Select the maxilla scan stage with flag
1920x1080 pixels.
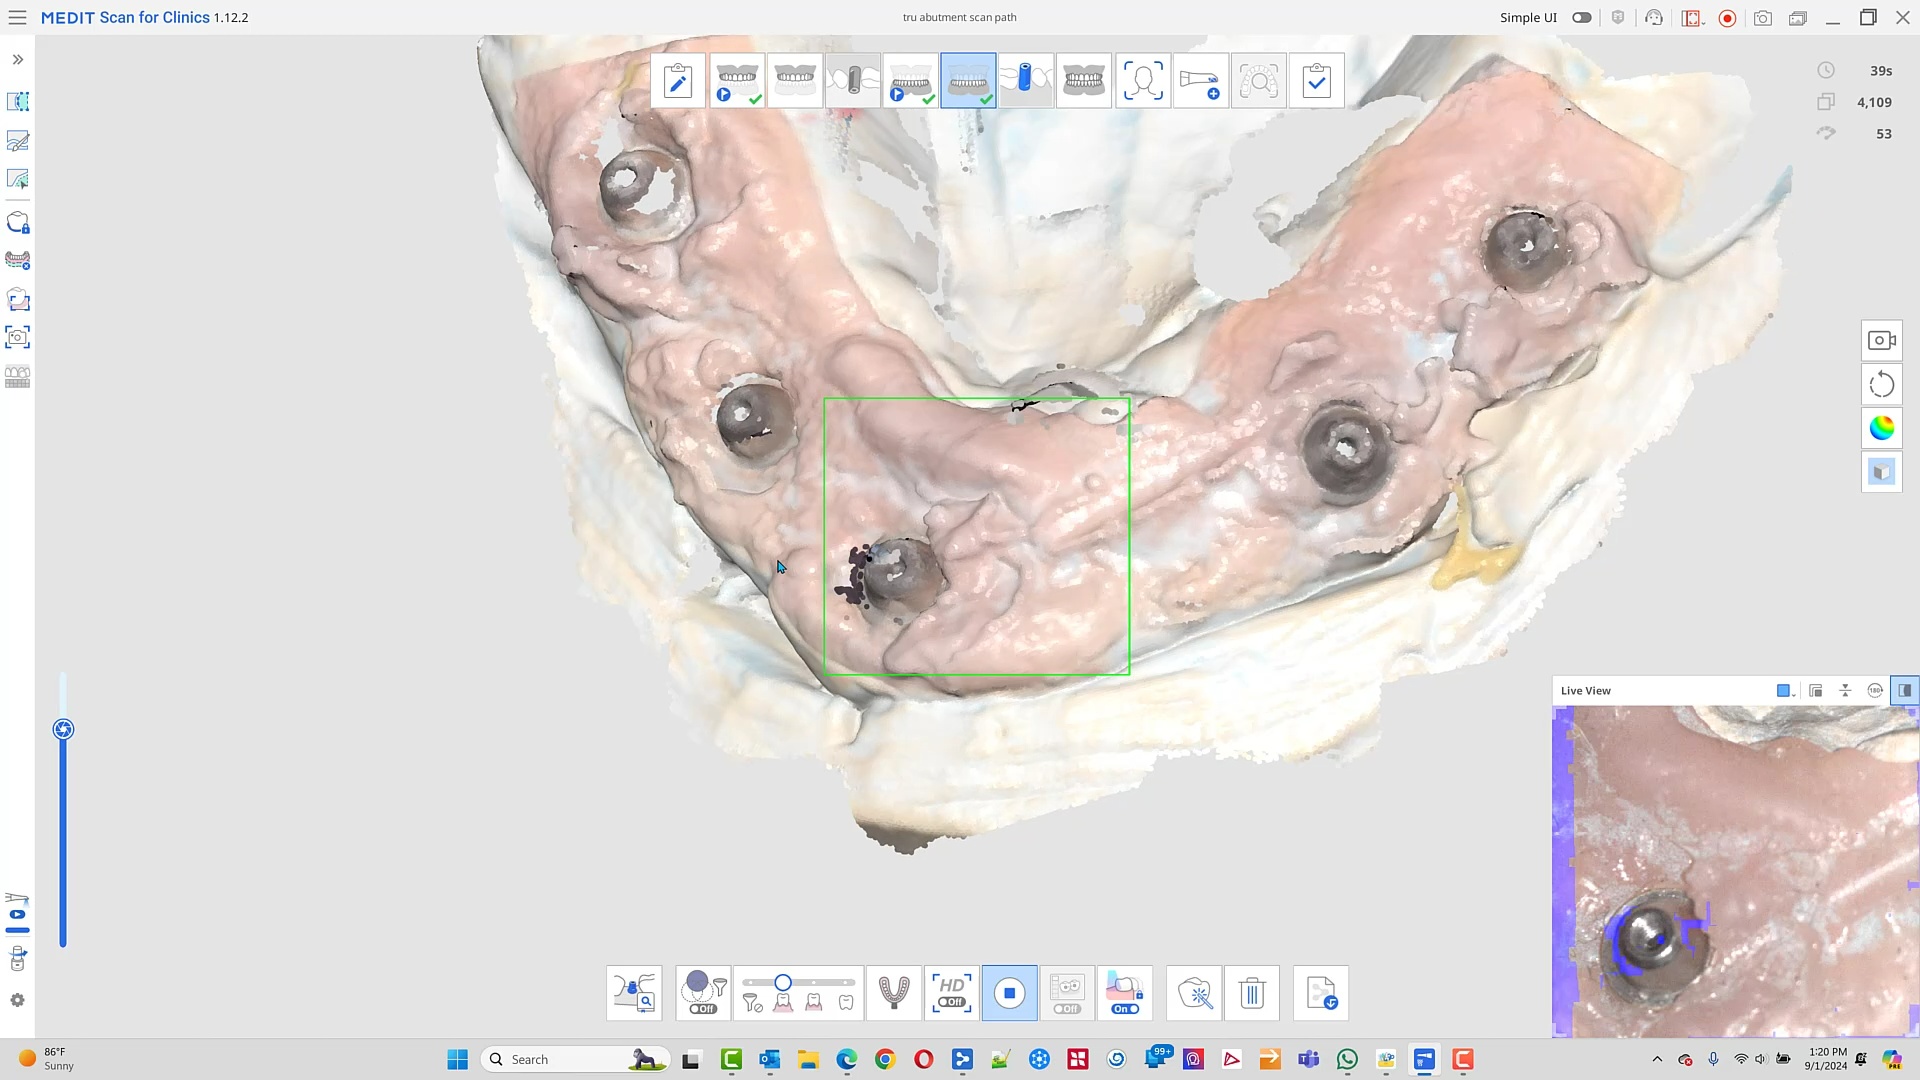(x=737, y=80)
